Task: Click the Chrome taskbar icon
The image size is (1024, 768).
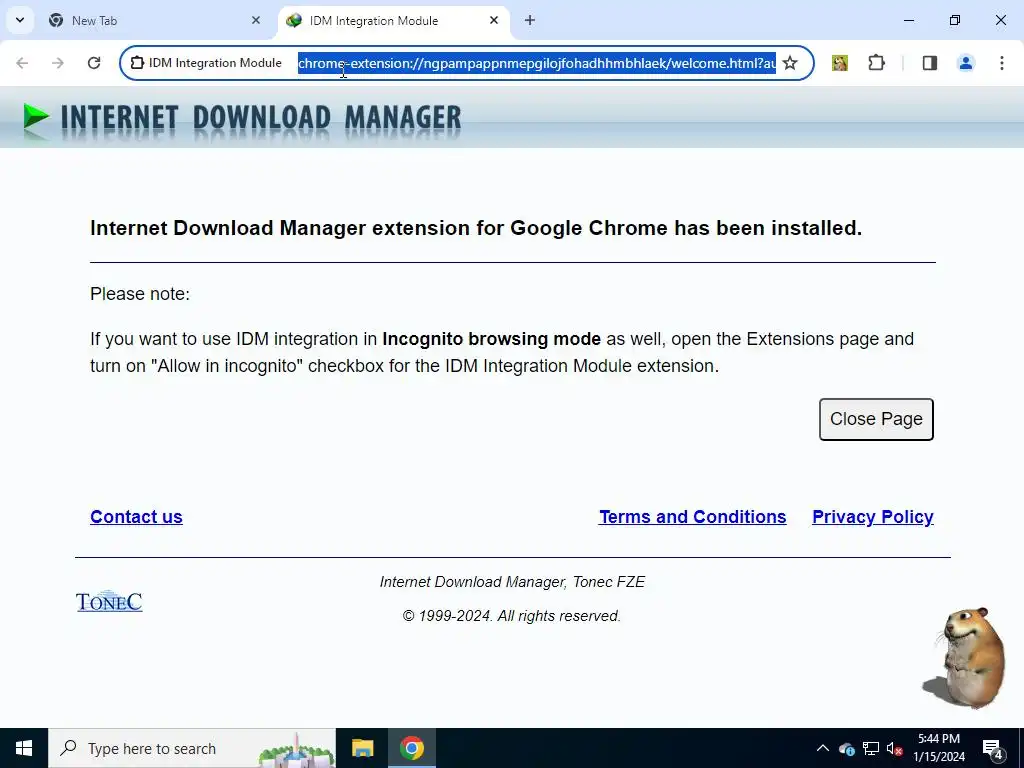Action: coord(412,748)
